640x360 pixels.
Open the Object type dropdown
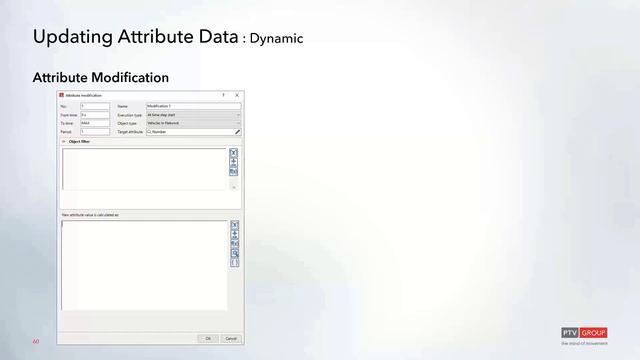pos(193,123)
